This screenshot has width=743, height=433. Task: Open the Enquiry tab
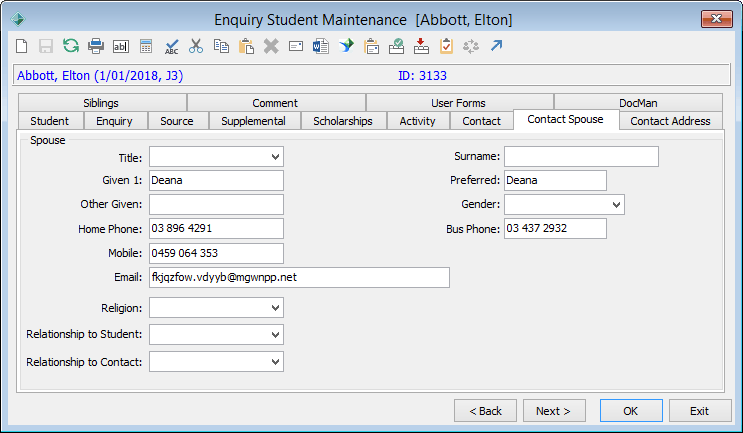tap(116, 121)
